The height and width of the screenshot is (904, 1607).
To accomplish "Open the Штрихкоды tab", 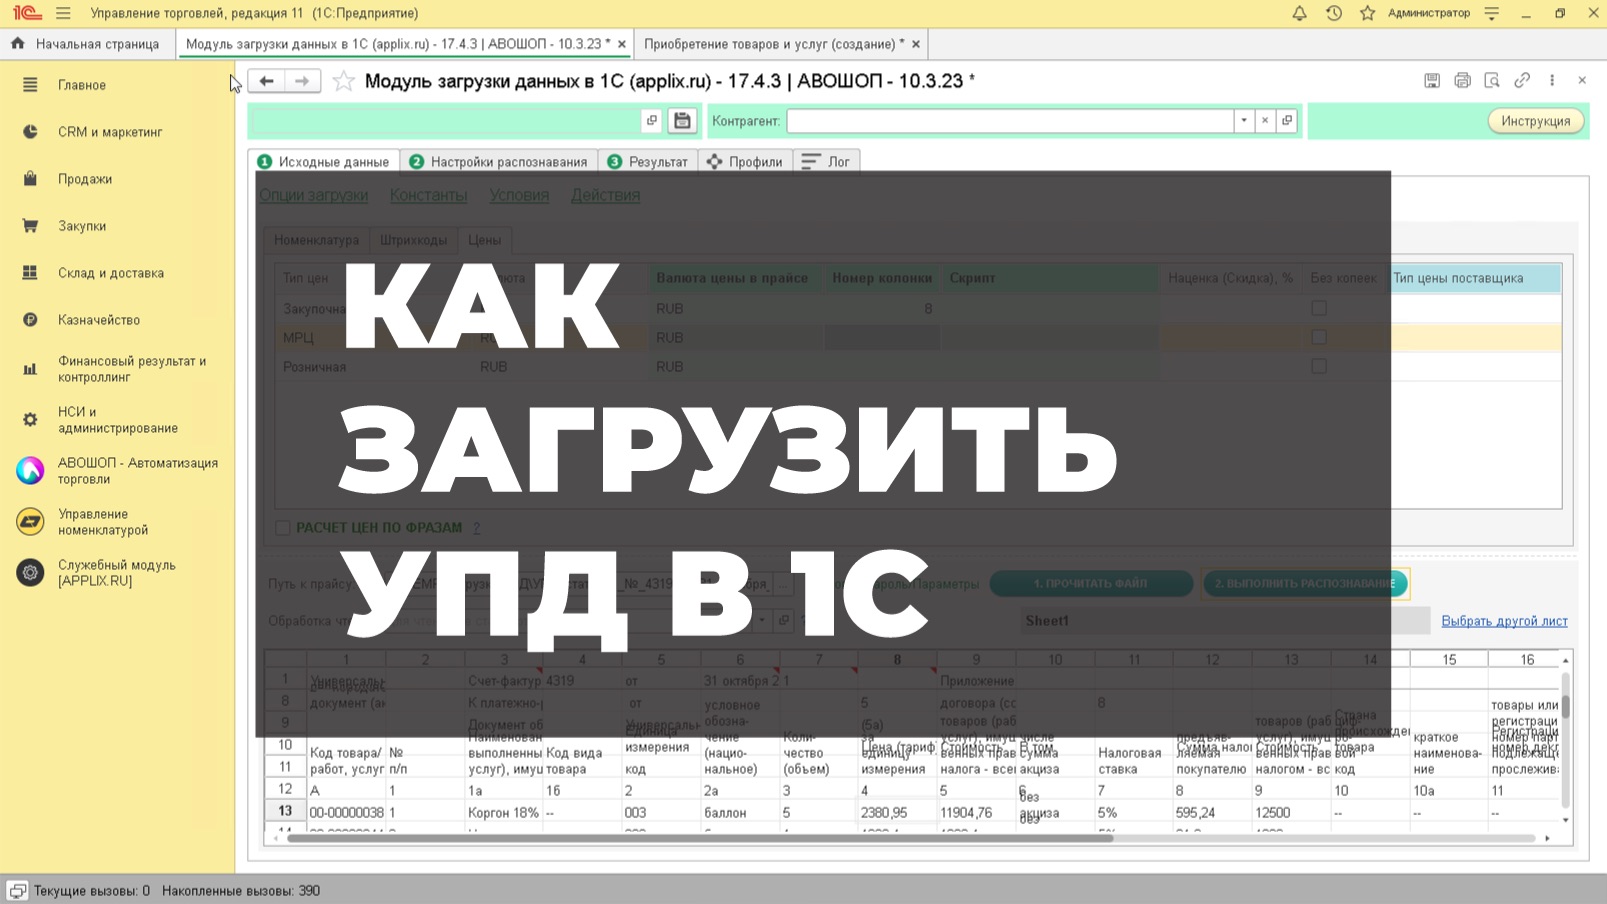I will point(416,240).
